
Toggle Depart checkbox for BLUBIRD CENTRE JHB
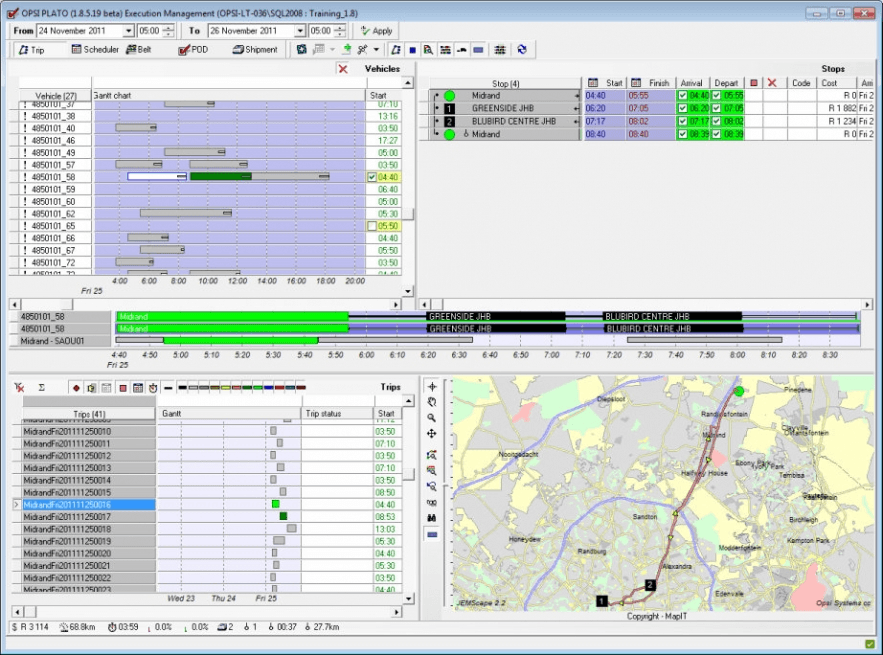(716, 121)
